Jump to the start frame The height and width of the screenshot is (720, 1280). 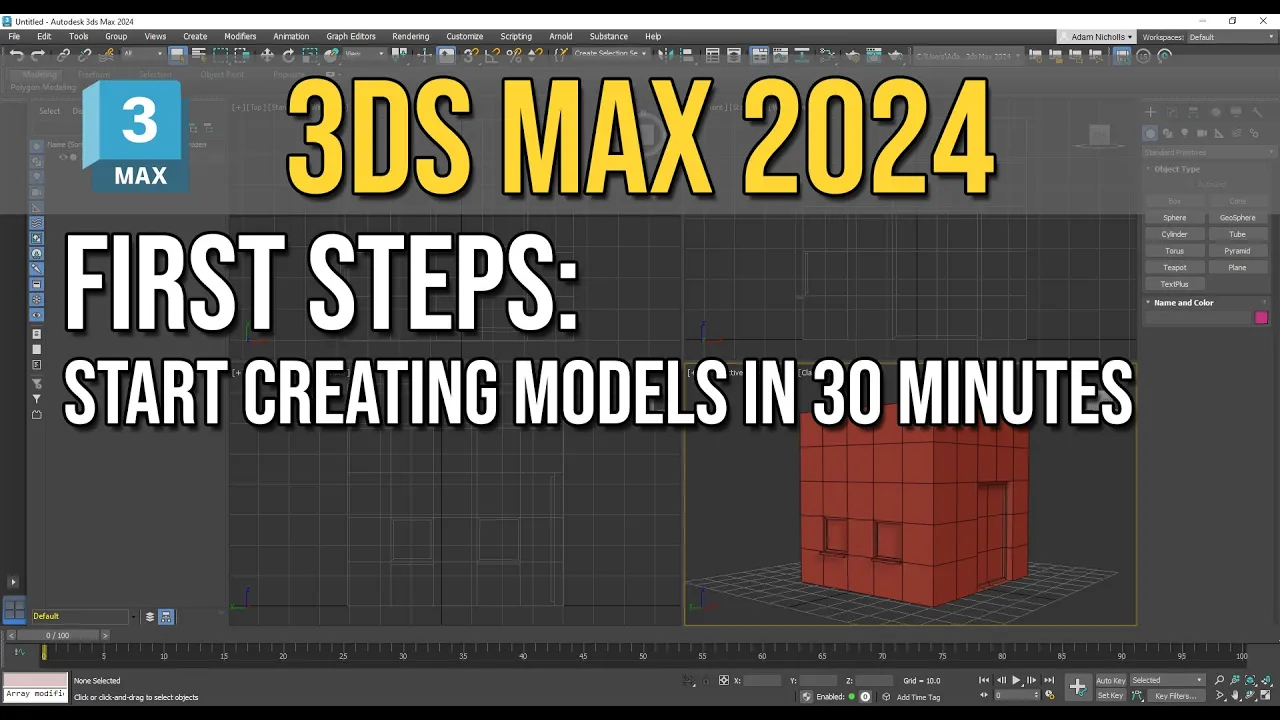pos(984,680)
